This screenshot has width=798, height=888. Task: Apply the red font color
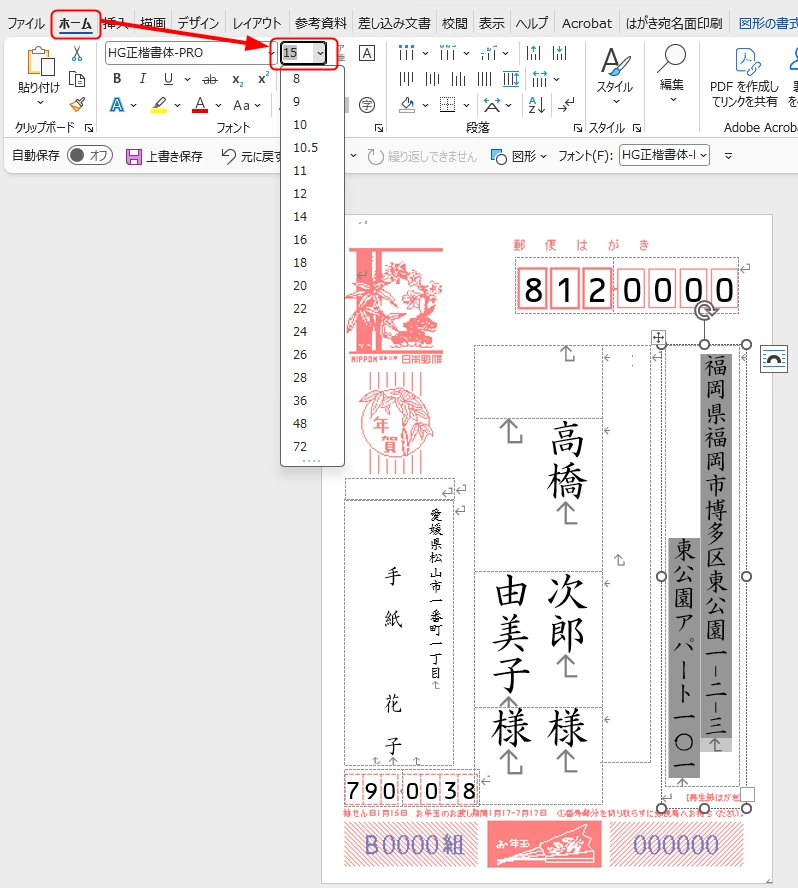(200, 105)
